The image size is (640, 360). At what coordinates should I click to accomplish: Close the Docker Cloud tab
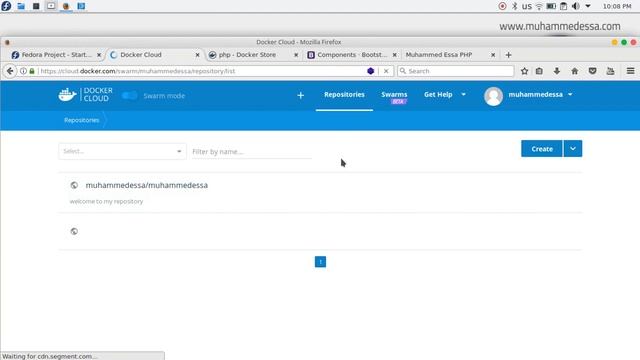[x=198, y=55]
